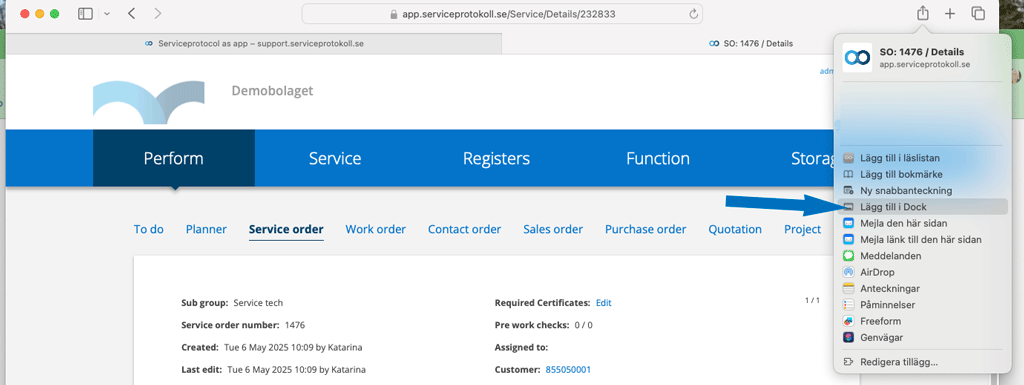Click the 1 / 1 page counter
Image resolution: width=1024 pixels, height=385 pixels.
(812, 301)
